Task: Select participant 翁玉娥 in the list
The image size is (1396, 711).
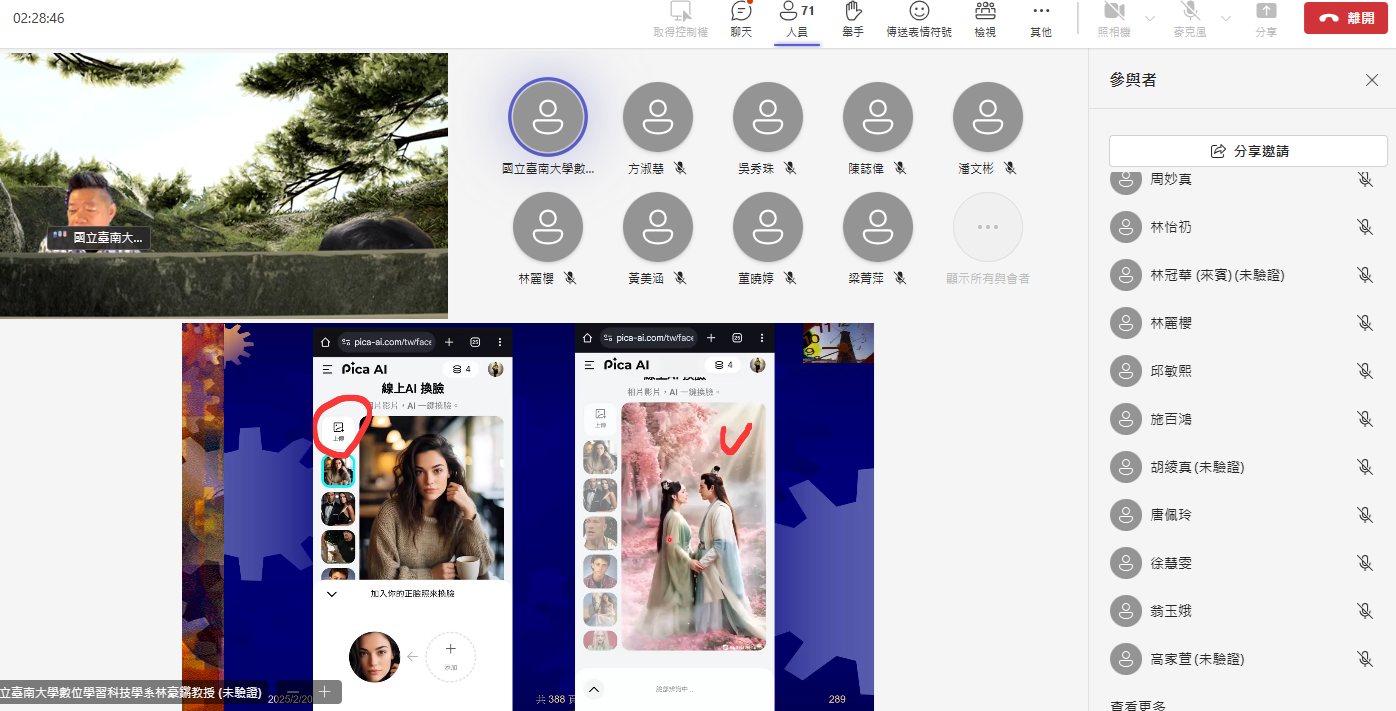Action: pos(1242,611)
